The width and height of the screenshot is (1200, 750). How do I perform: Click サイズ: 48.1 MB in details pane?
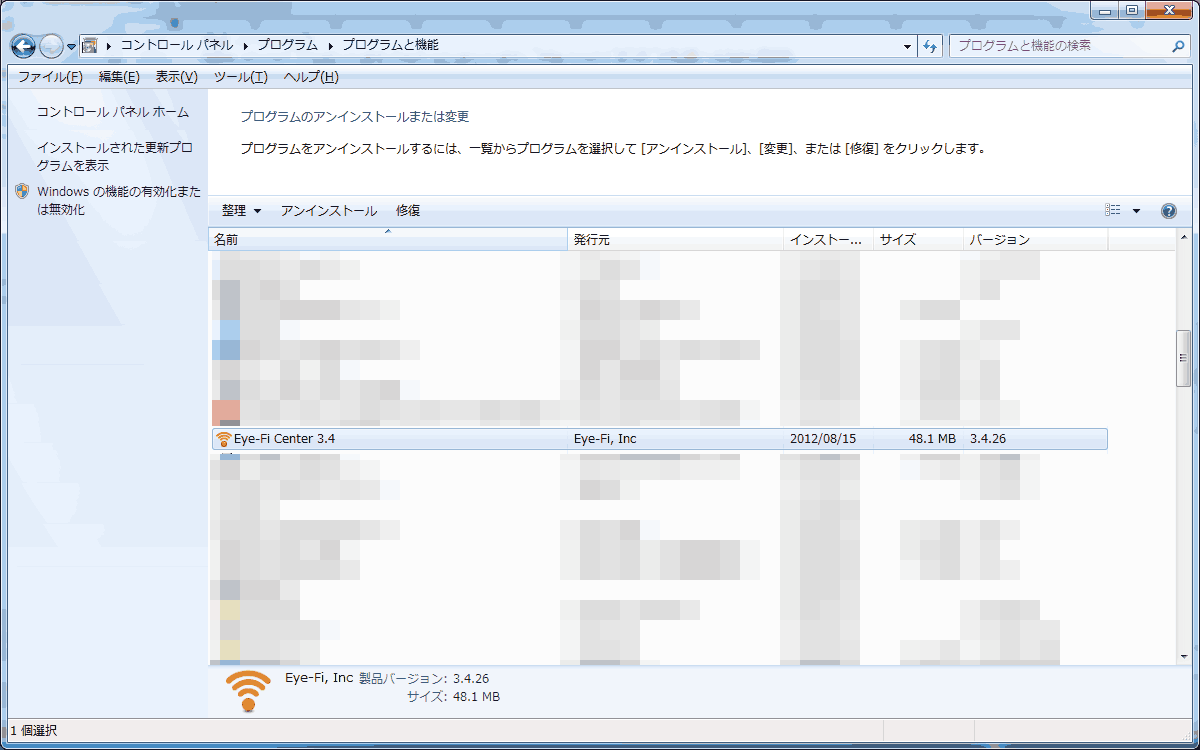(453, 697)
